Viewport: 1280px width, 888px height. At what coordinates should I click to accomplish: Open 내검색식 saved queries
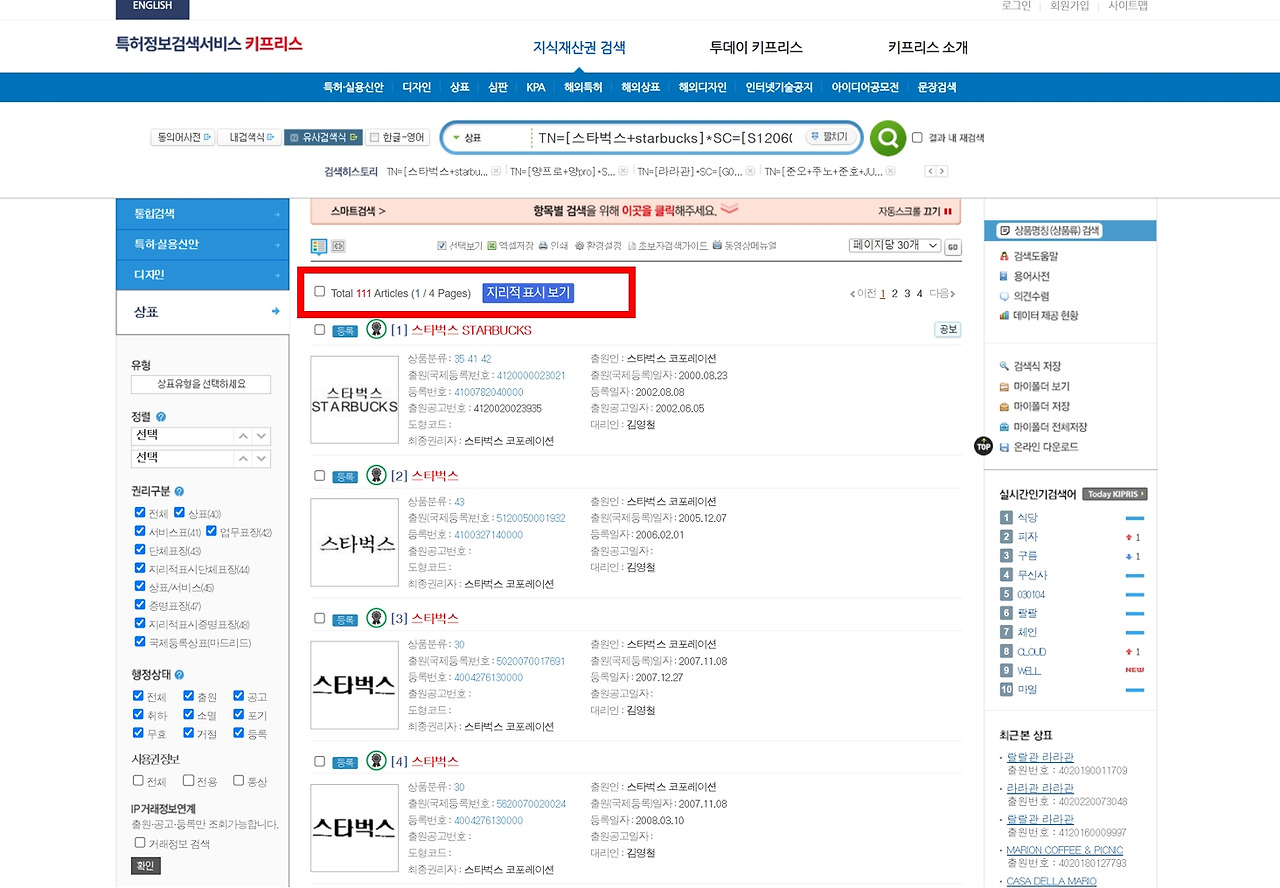pyautogui.click(x=249, y=137)
